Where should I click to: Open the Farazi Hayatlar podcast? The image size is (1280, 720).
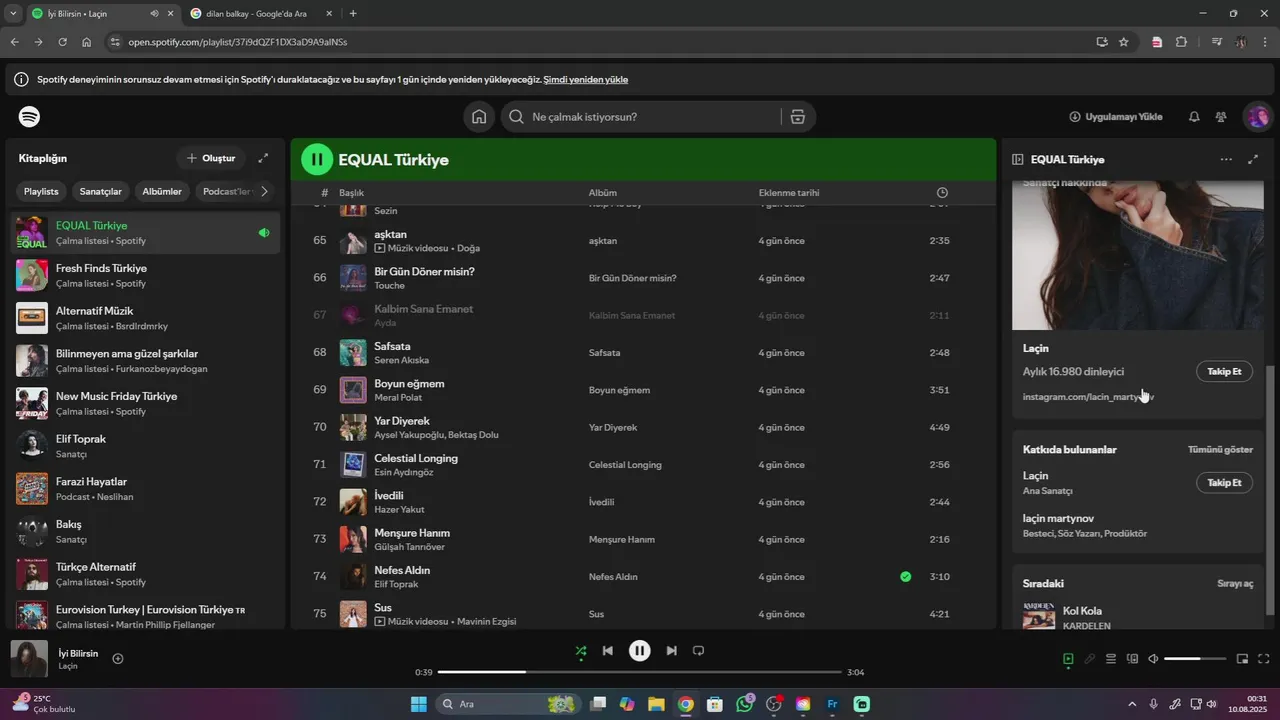(x=146, y=489)
